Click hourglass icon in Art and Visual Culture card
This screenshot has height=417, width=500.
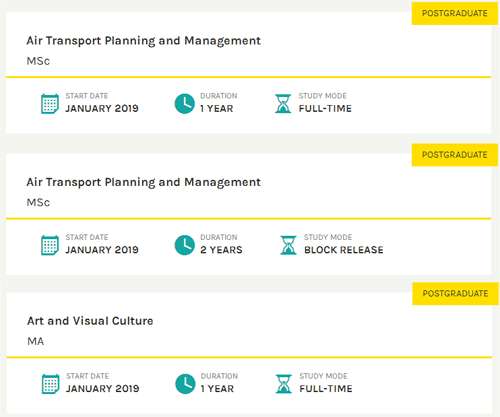click(x=284, y=384)
